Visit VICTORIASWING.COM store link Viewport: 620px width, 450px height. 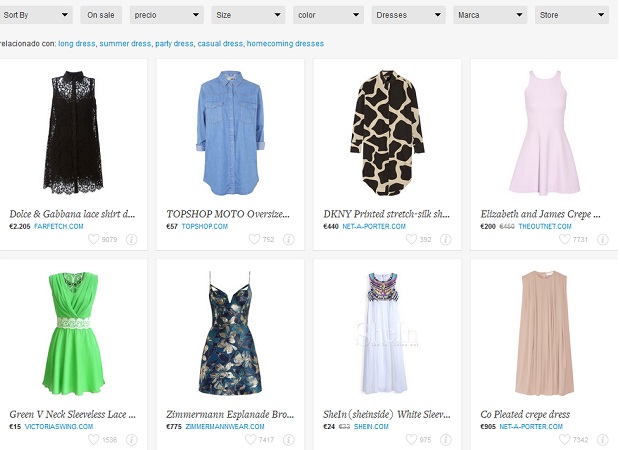coord(59,427)
